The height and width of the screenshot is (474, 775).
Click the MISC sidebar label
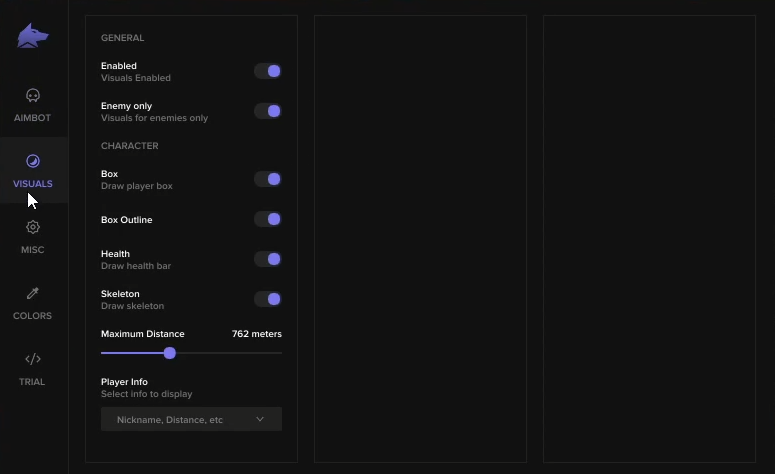tap(32, 250)
